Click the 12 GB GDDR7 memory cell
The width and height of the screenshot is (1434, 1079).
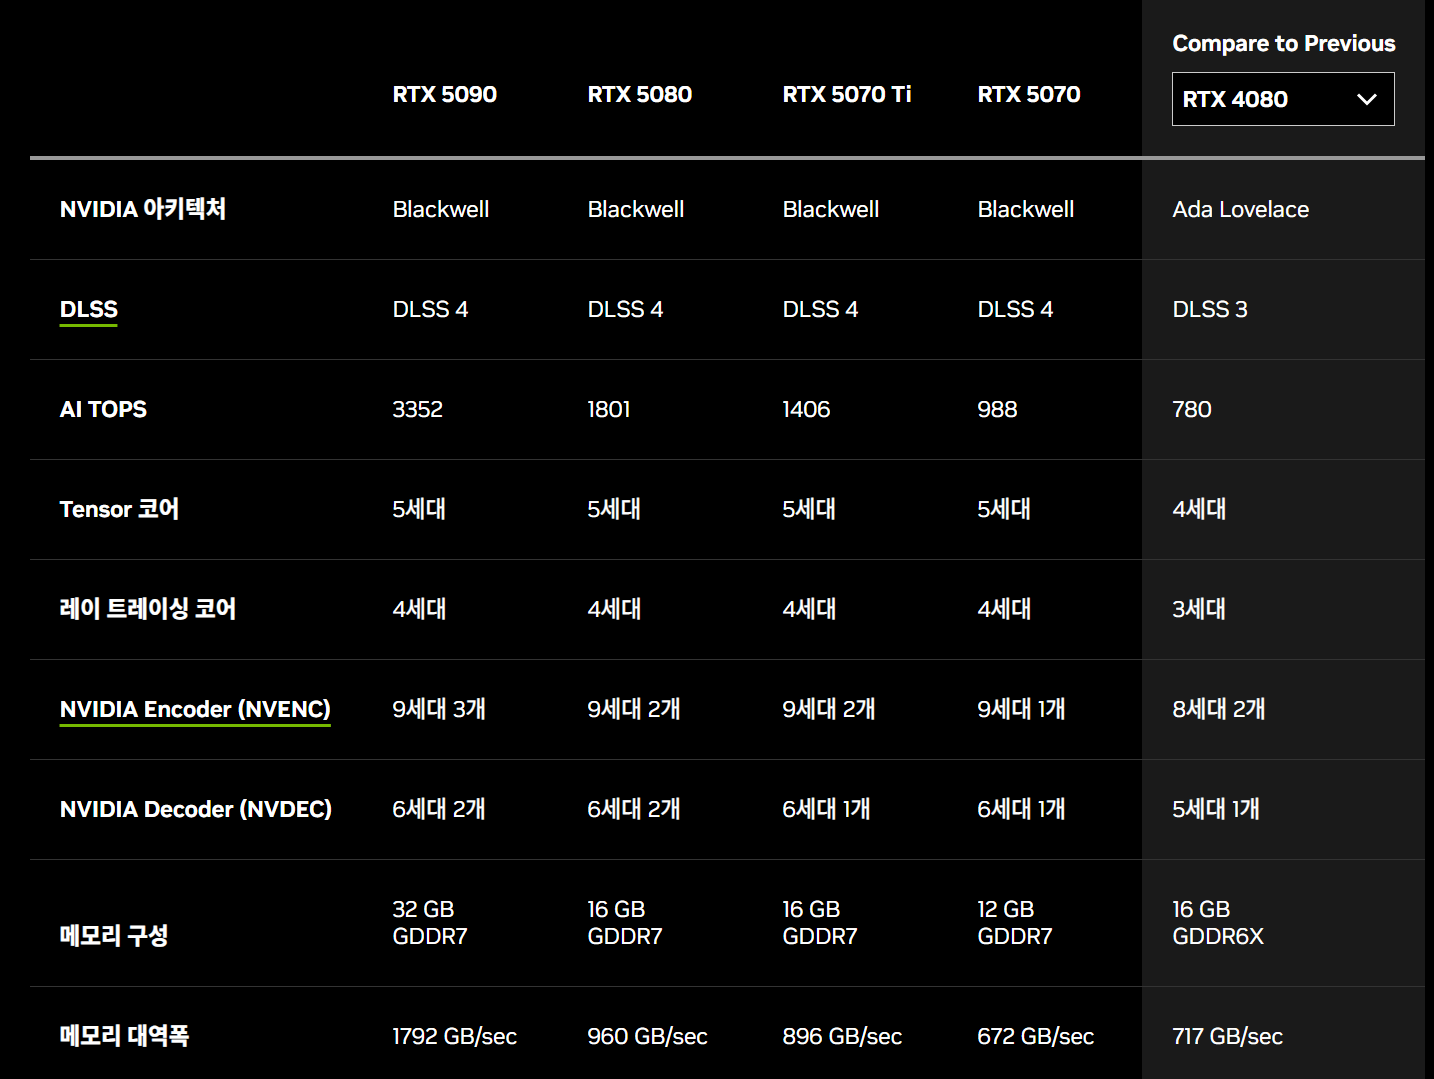tap(1015, 922)
